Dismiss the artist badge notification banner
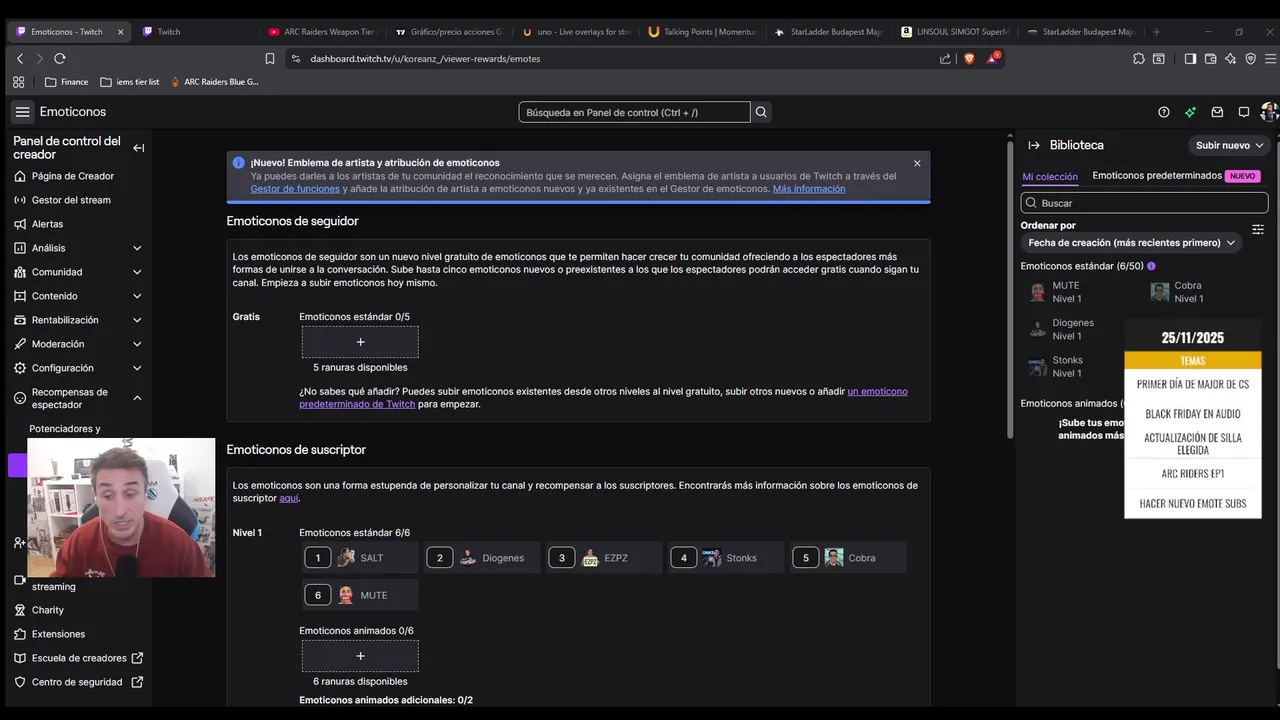 tap(917, 163)
